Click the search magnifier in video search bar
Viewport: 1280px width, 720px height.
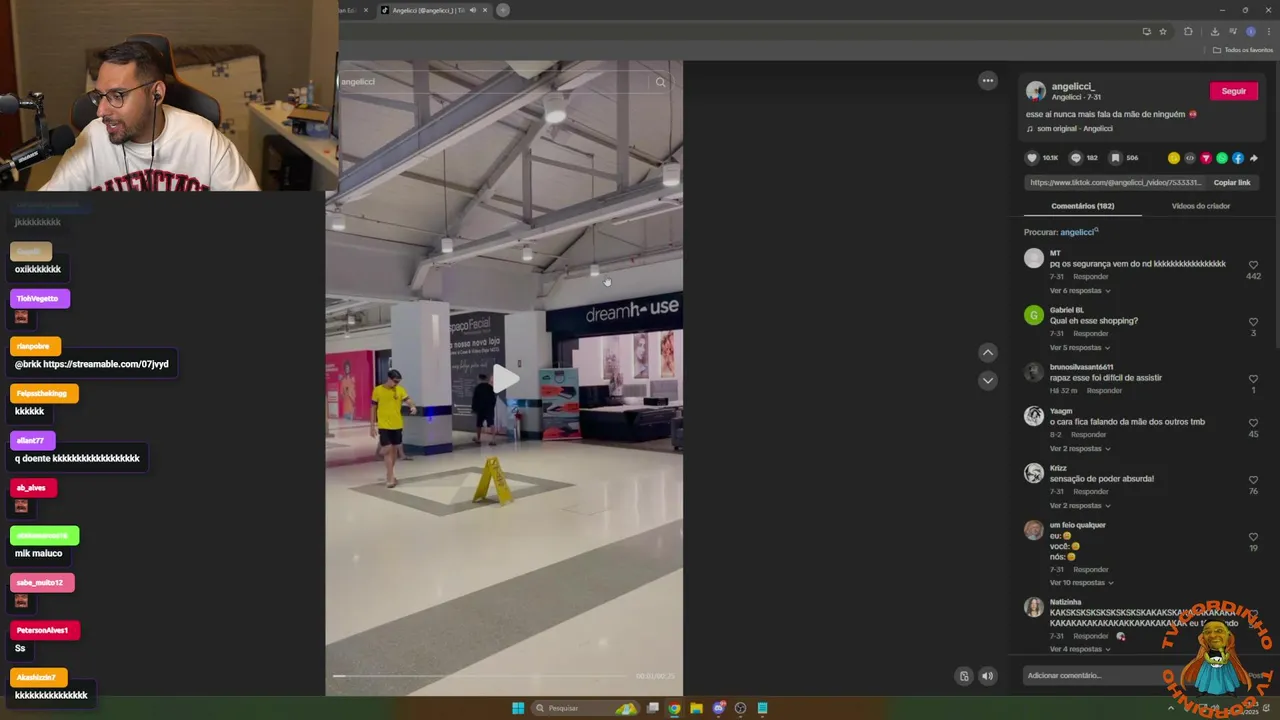(660, 82)
